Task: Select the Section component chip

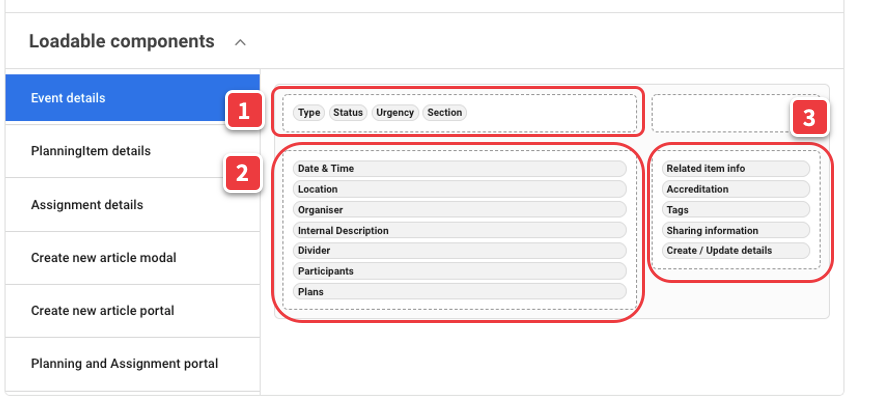Action: [x=445, y=113]
